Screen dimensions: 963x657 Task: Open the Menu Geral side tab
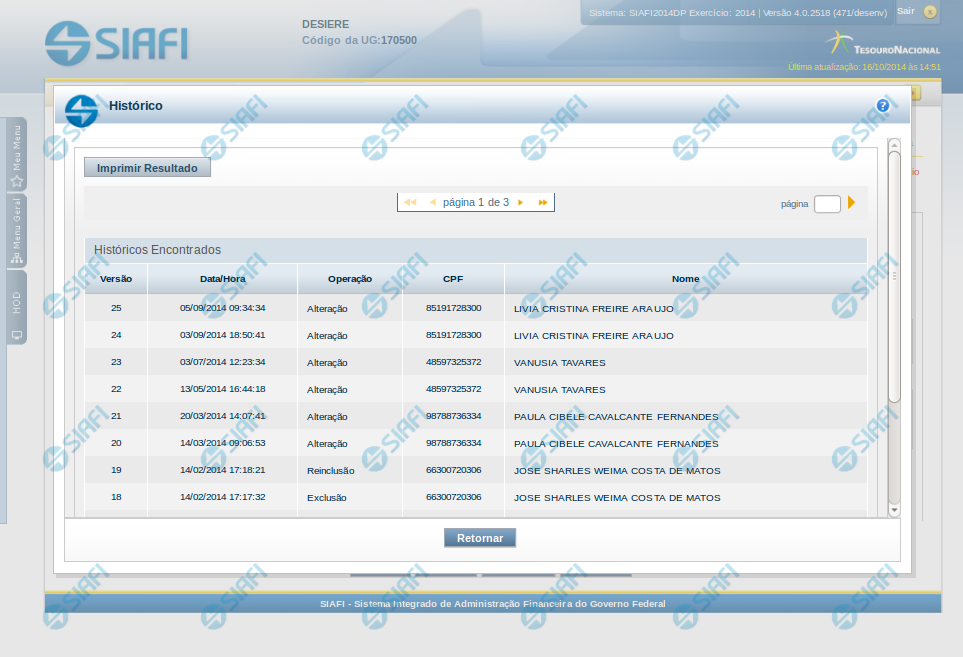pyautogui.click(x=17, y=231)
